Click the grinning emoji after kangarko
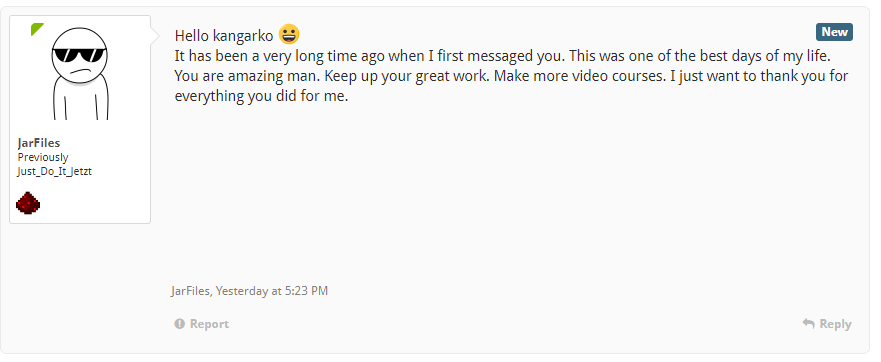 coord(289,35)
